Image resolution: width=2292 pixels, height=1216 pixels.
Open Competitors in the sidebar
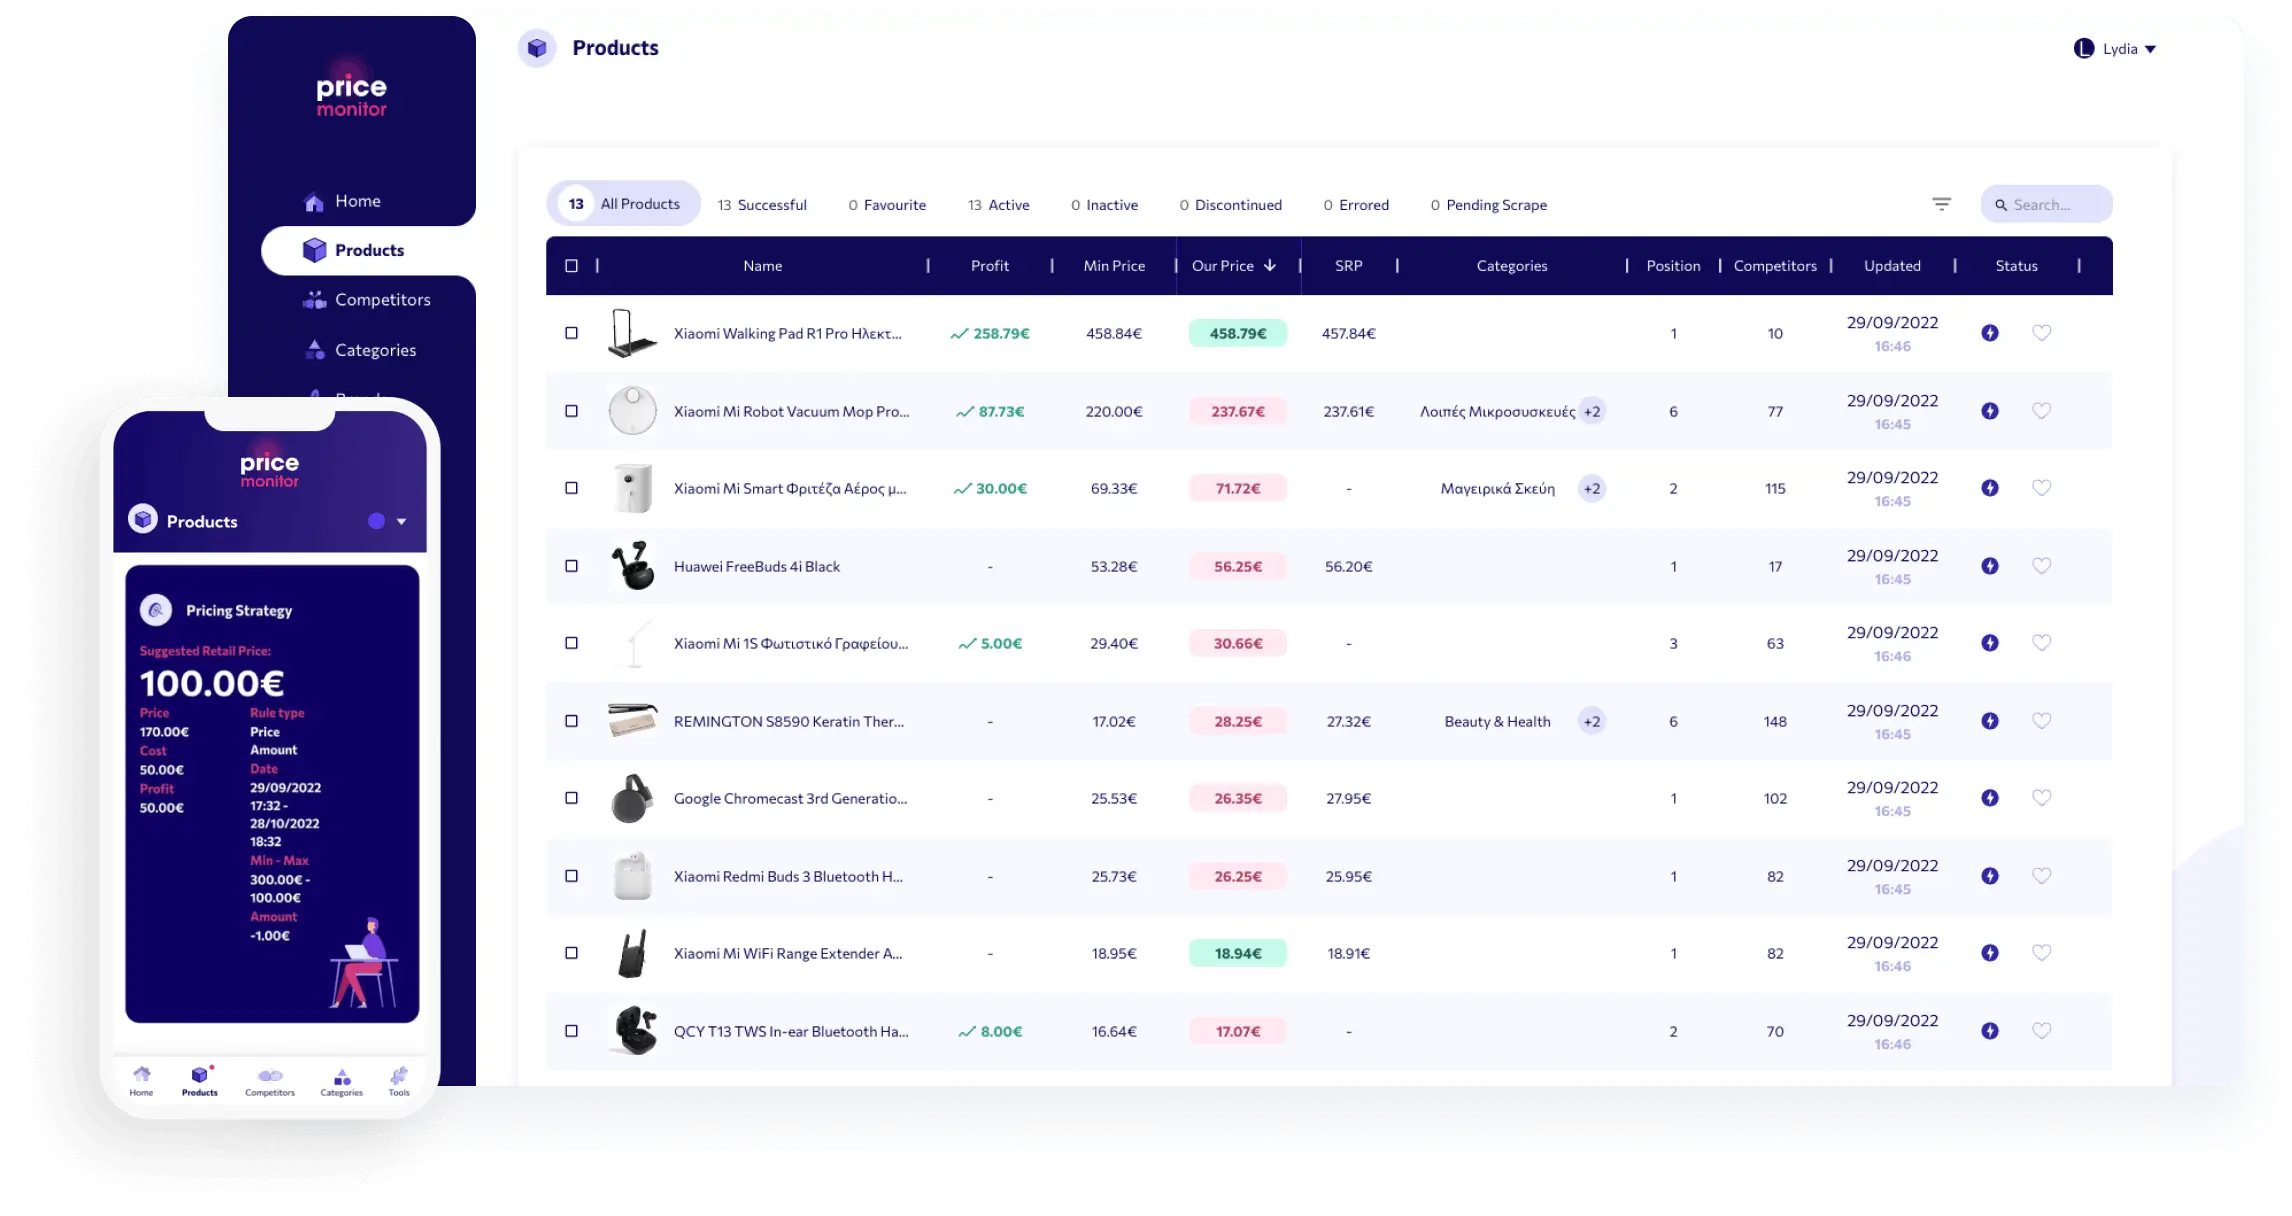coord(367,300)
